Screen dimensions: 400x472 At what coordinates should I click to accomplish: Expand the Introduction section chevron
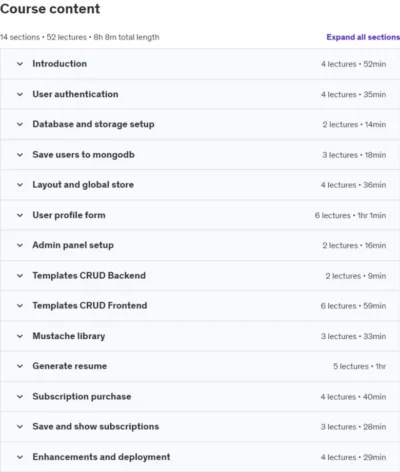(20, 64)
